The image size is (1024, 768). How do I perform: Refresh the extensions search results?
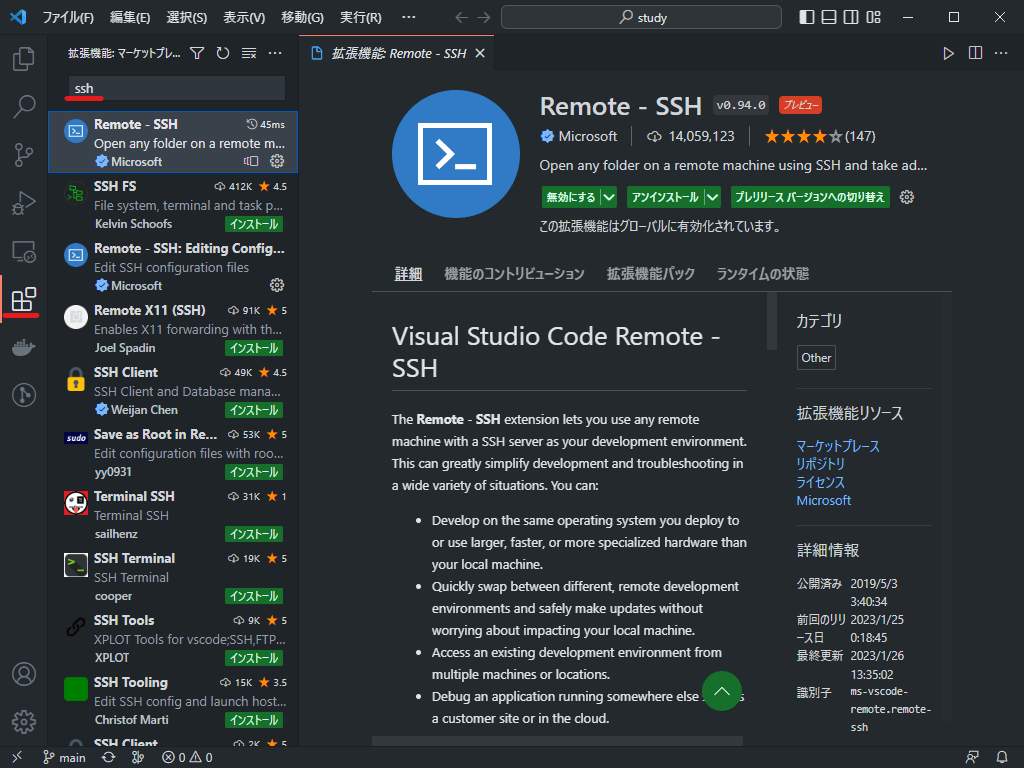point(222,53)
